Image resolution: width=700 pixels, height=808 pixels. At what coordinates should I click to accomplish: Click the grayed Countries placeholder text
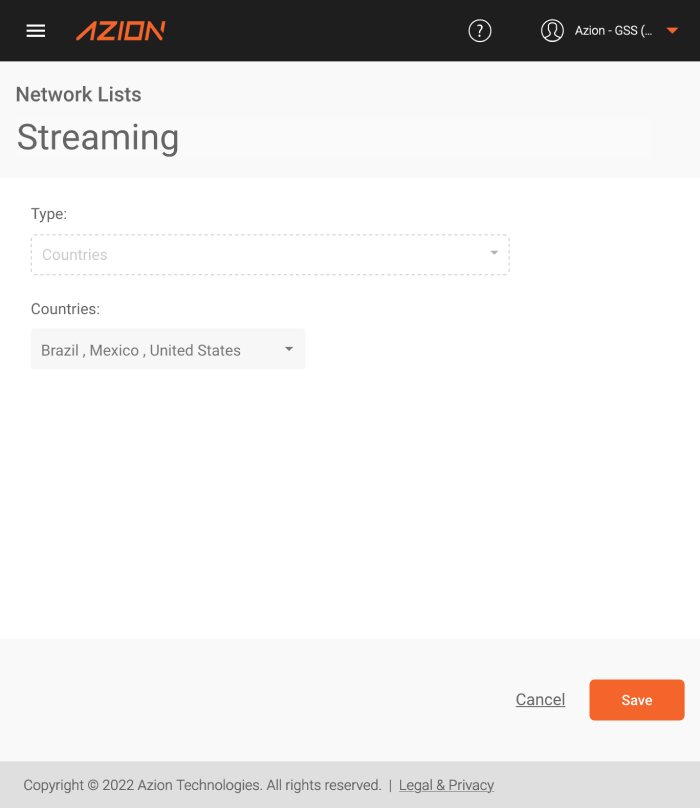75,255
